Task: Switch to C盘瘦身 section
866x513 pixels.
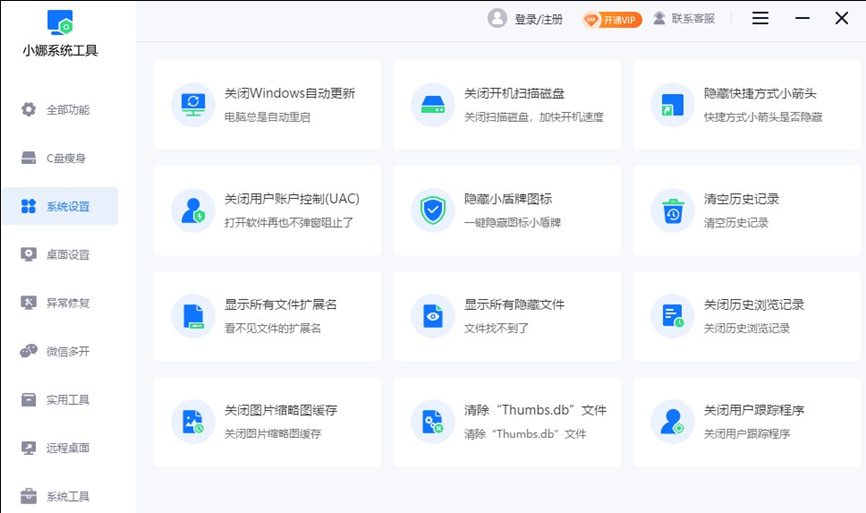Action: (60, 158)
